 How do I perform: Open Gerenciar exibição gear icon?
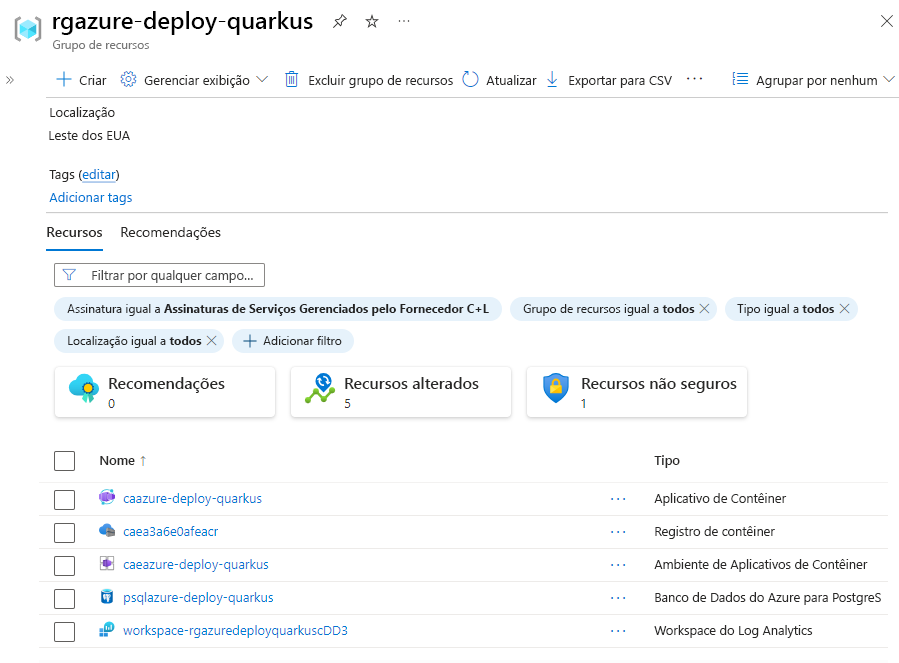pyautogui.click(x=129, y=79)
